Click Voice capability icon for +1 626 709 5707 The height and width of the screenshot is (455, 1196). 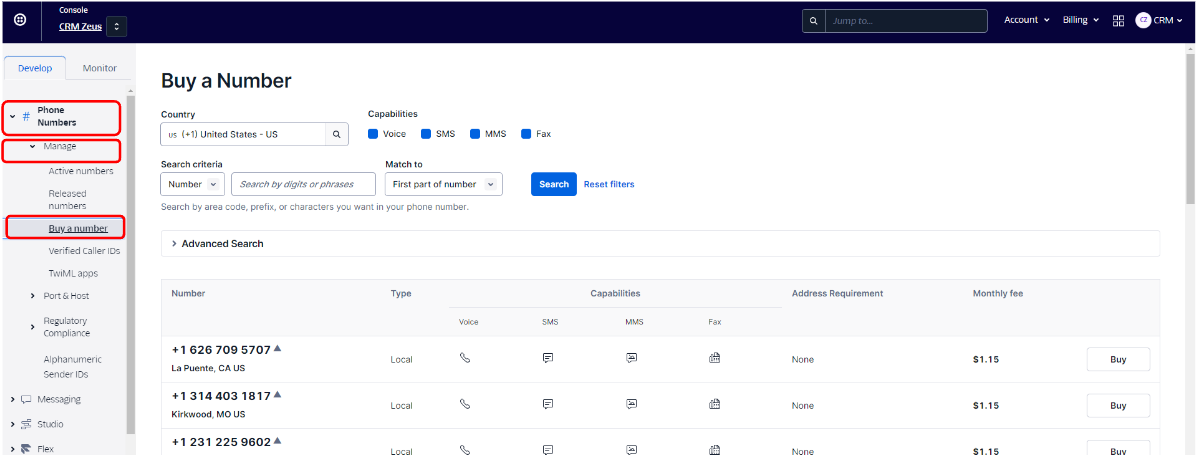(465, 358)
